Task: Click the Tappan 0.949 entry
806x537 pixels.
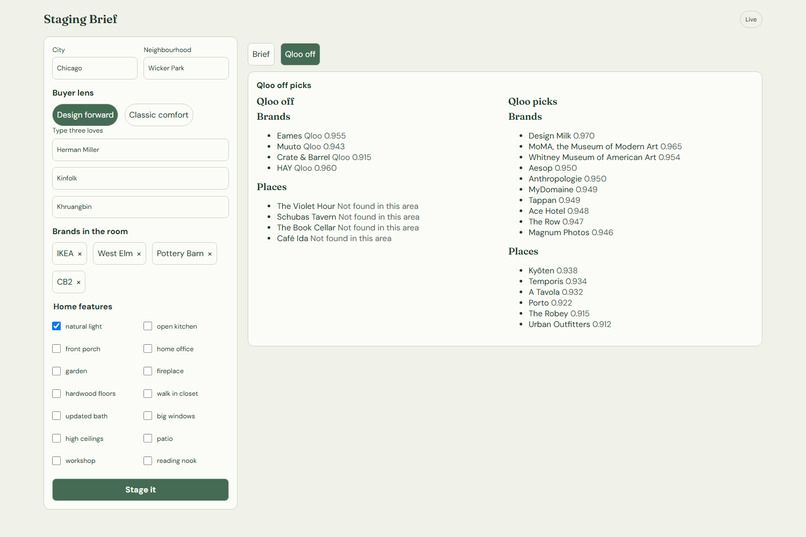Action: point(554,200)
